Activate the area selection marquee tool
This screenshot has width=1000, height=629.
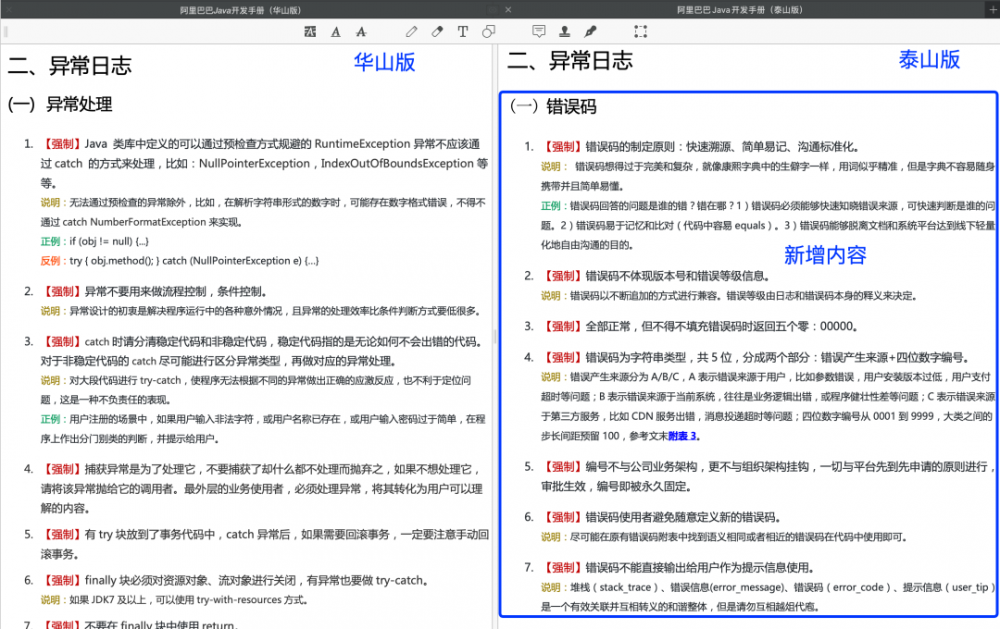tap(640, 31)
